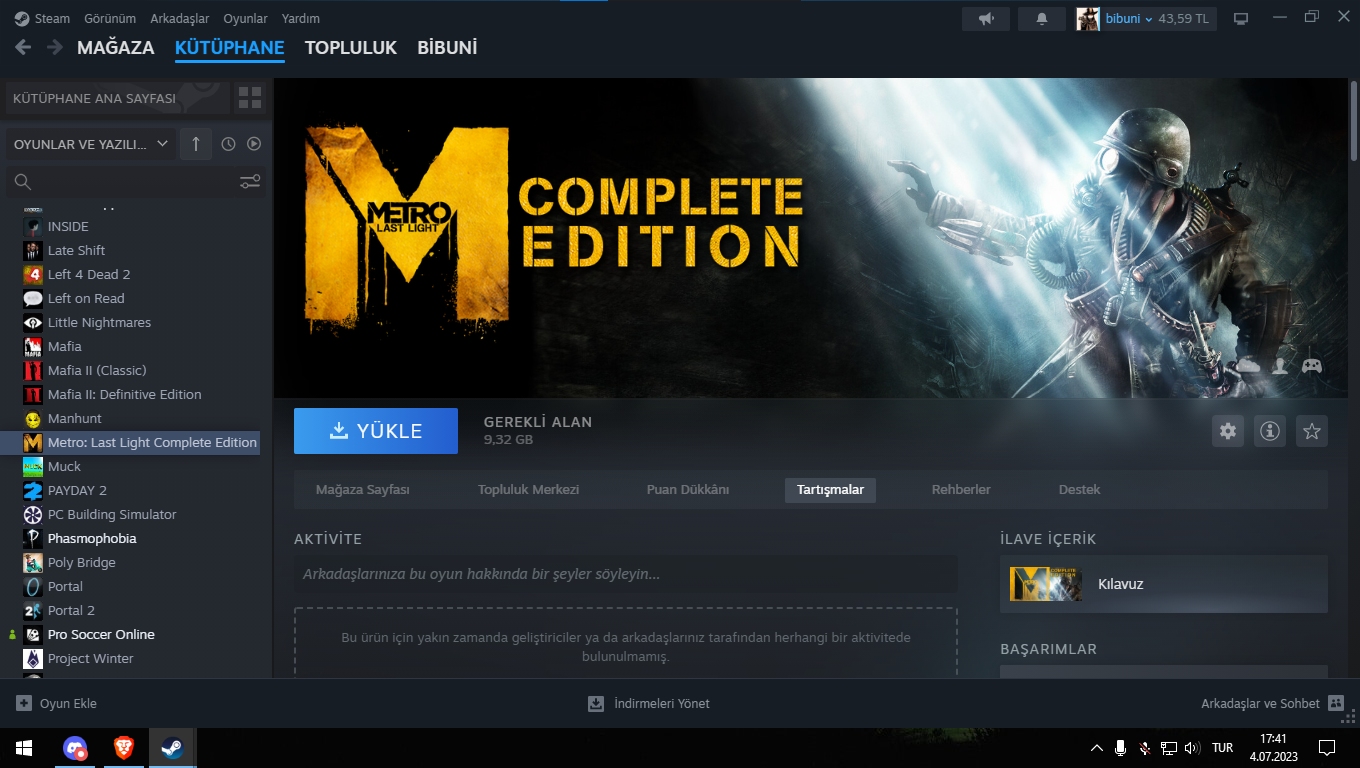
Task: Click the Steam taskbar icon
Action: [x=172, y=748]
